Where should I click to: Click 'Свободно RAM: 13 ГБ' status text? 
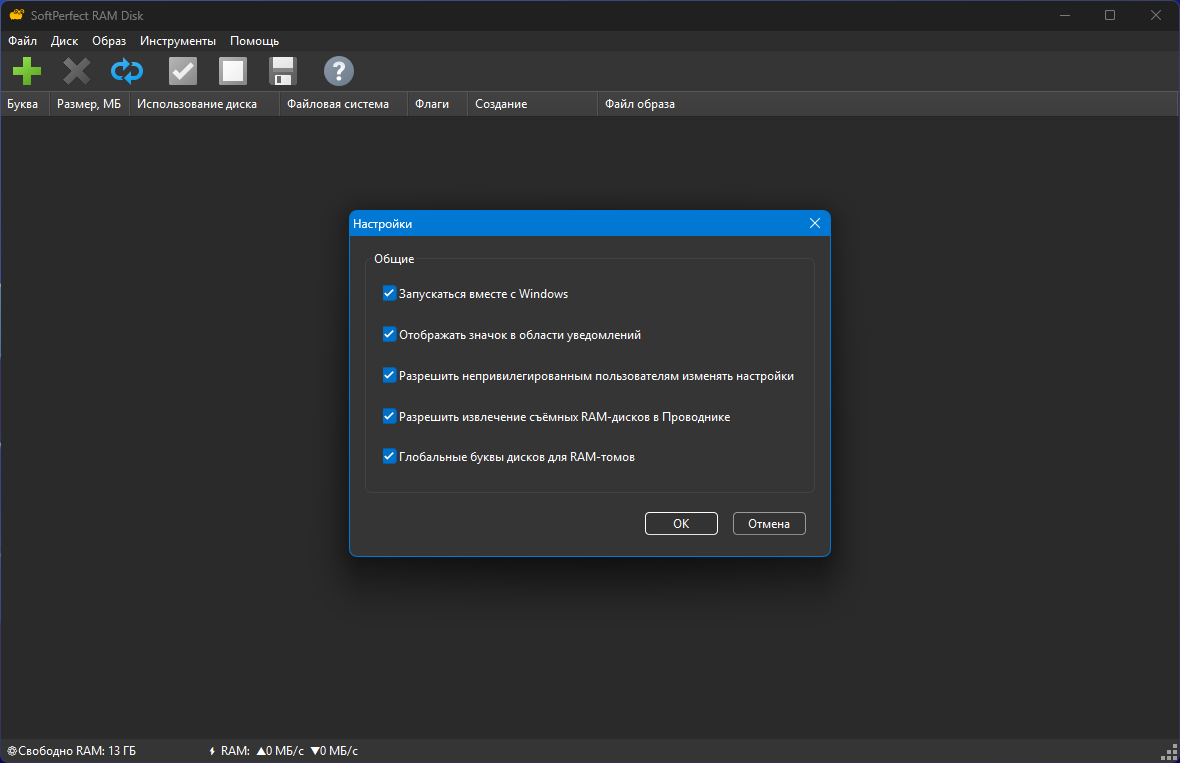[x=77, y=751]
